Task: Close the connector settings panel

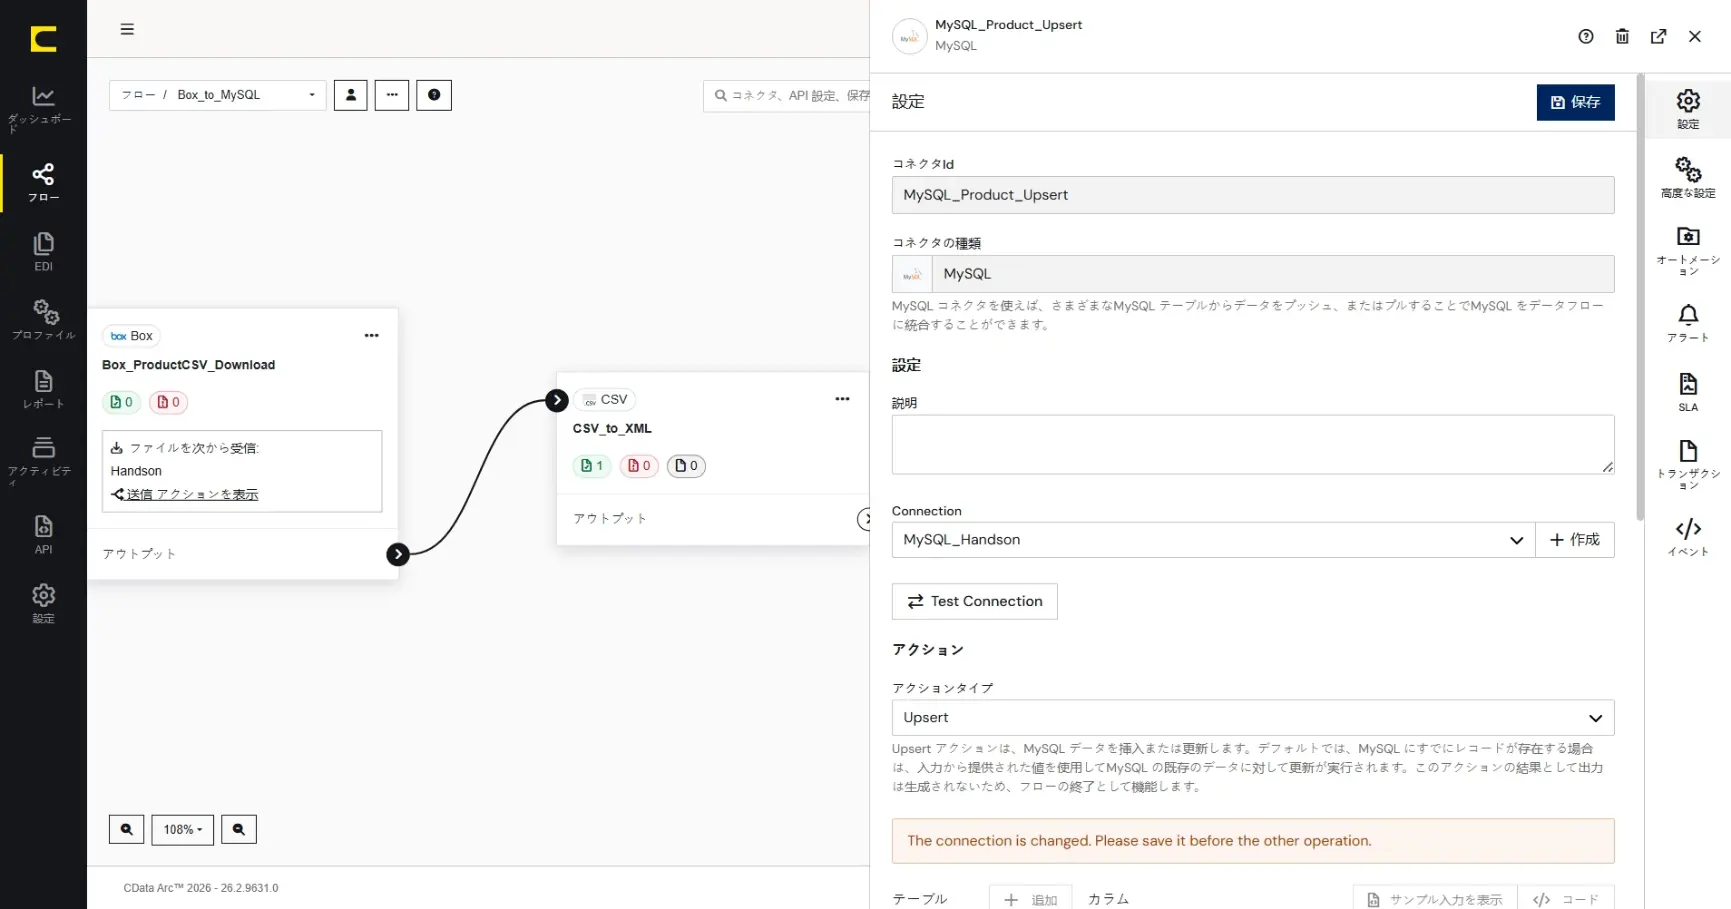Action: [1695, 37]
